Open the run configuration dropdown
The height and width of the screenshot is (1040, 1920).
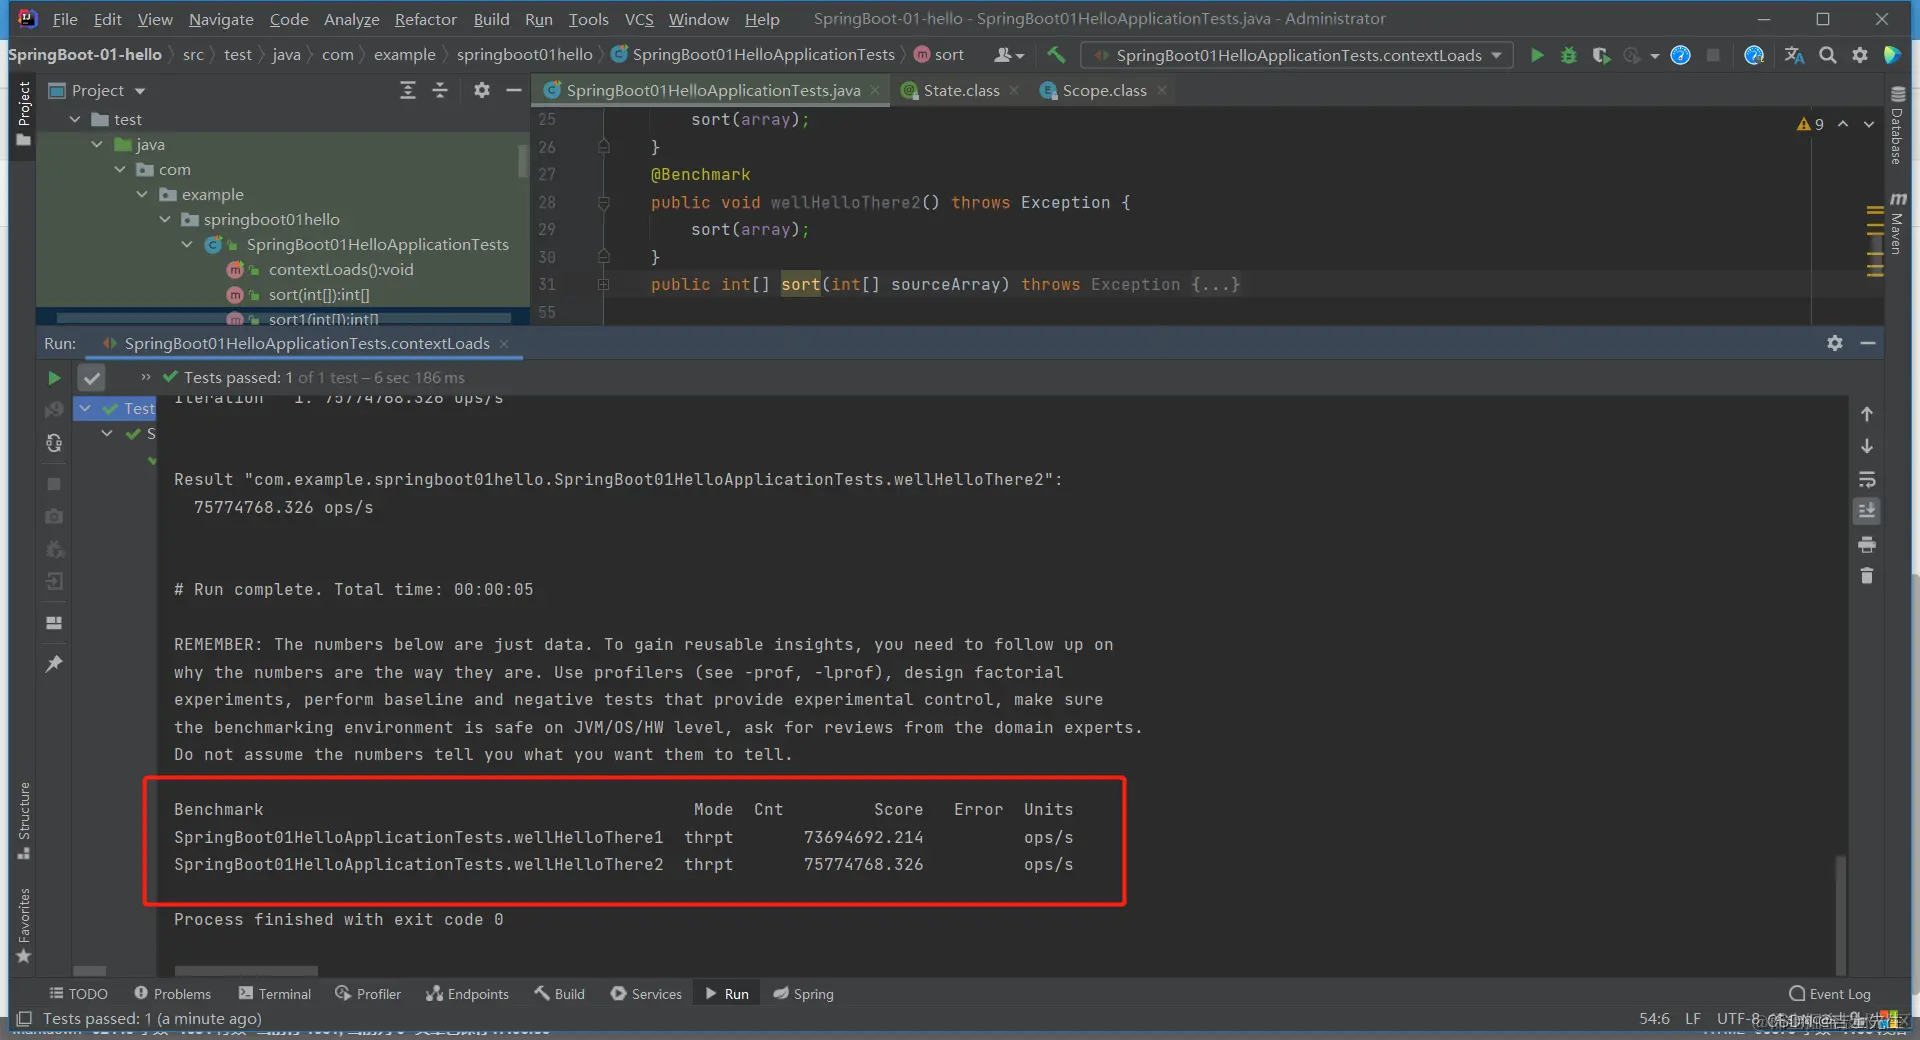[x=1298, y=55]
